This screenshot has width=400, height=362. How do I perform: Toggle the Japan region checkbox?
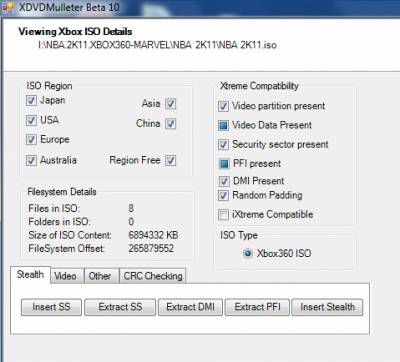point(31,100)
